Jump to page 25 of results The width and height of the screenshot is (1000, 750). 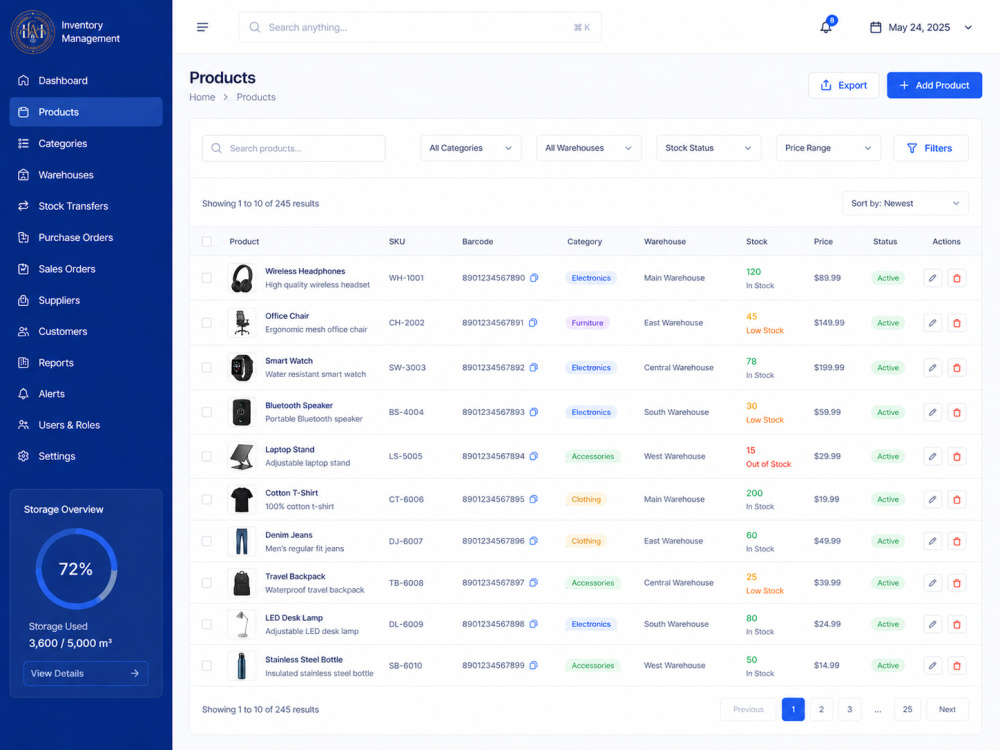[908, 709]
